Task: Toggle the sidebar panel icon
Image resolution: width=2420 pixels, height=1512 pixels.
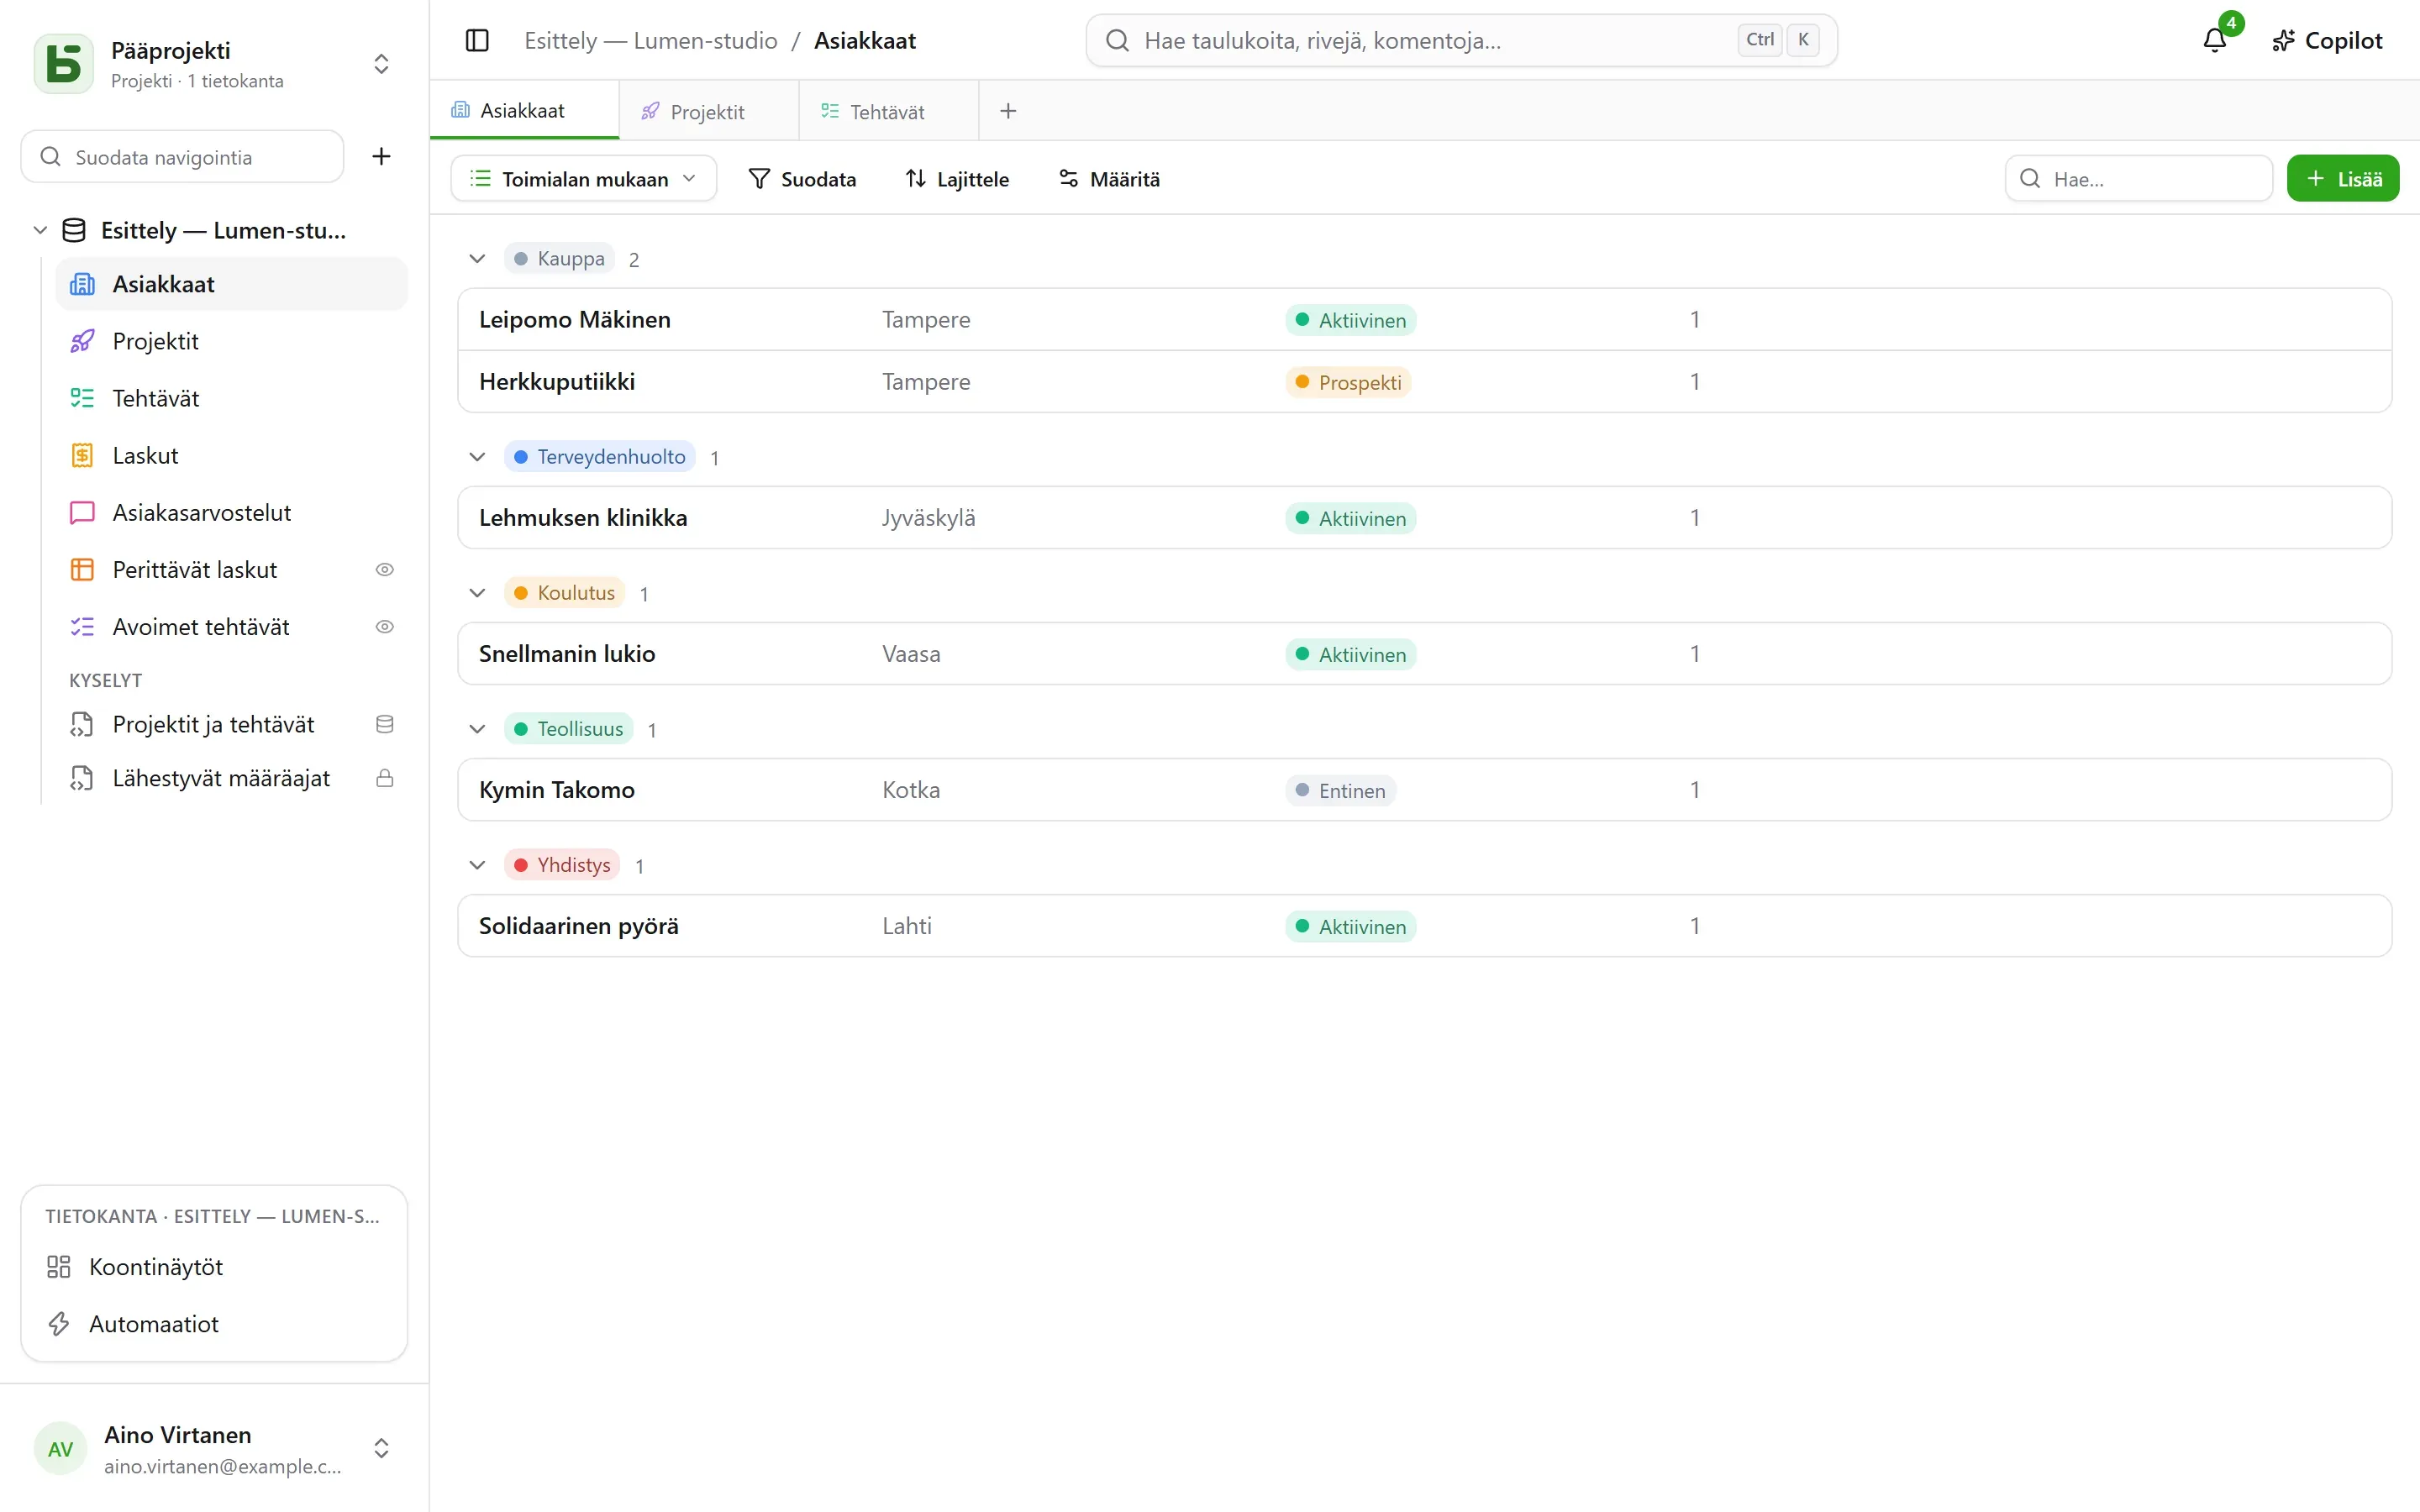Action: pos(477,40)
